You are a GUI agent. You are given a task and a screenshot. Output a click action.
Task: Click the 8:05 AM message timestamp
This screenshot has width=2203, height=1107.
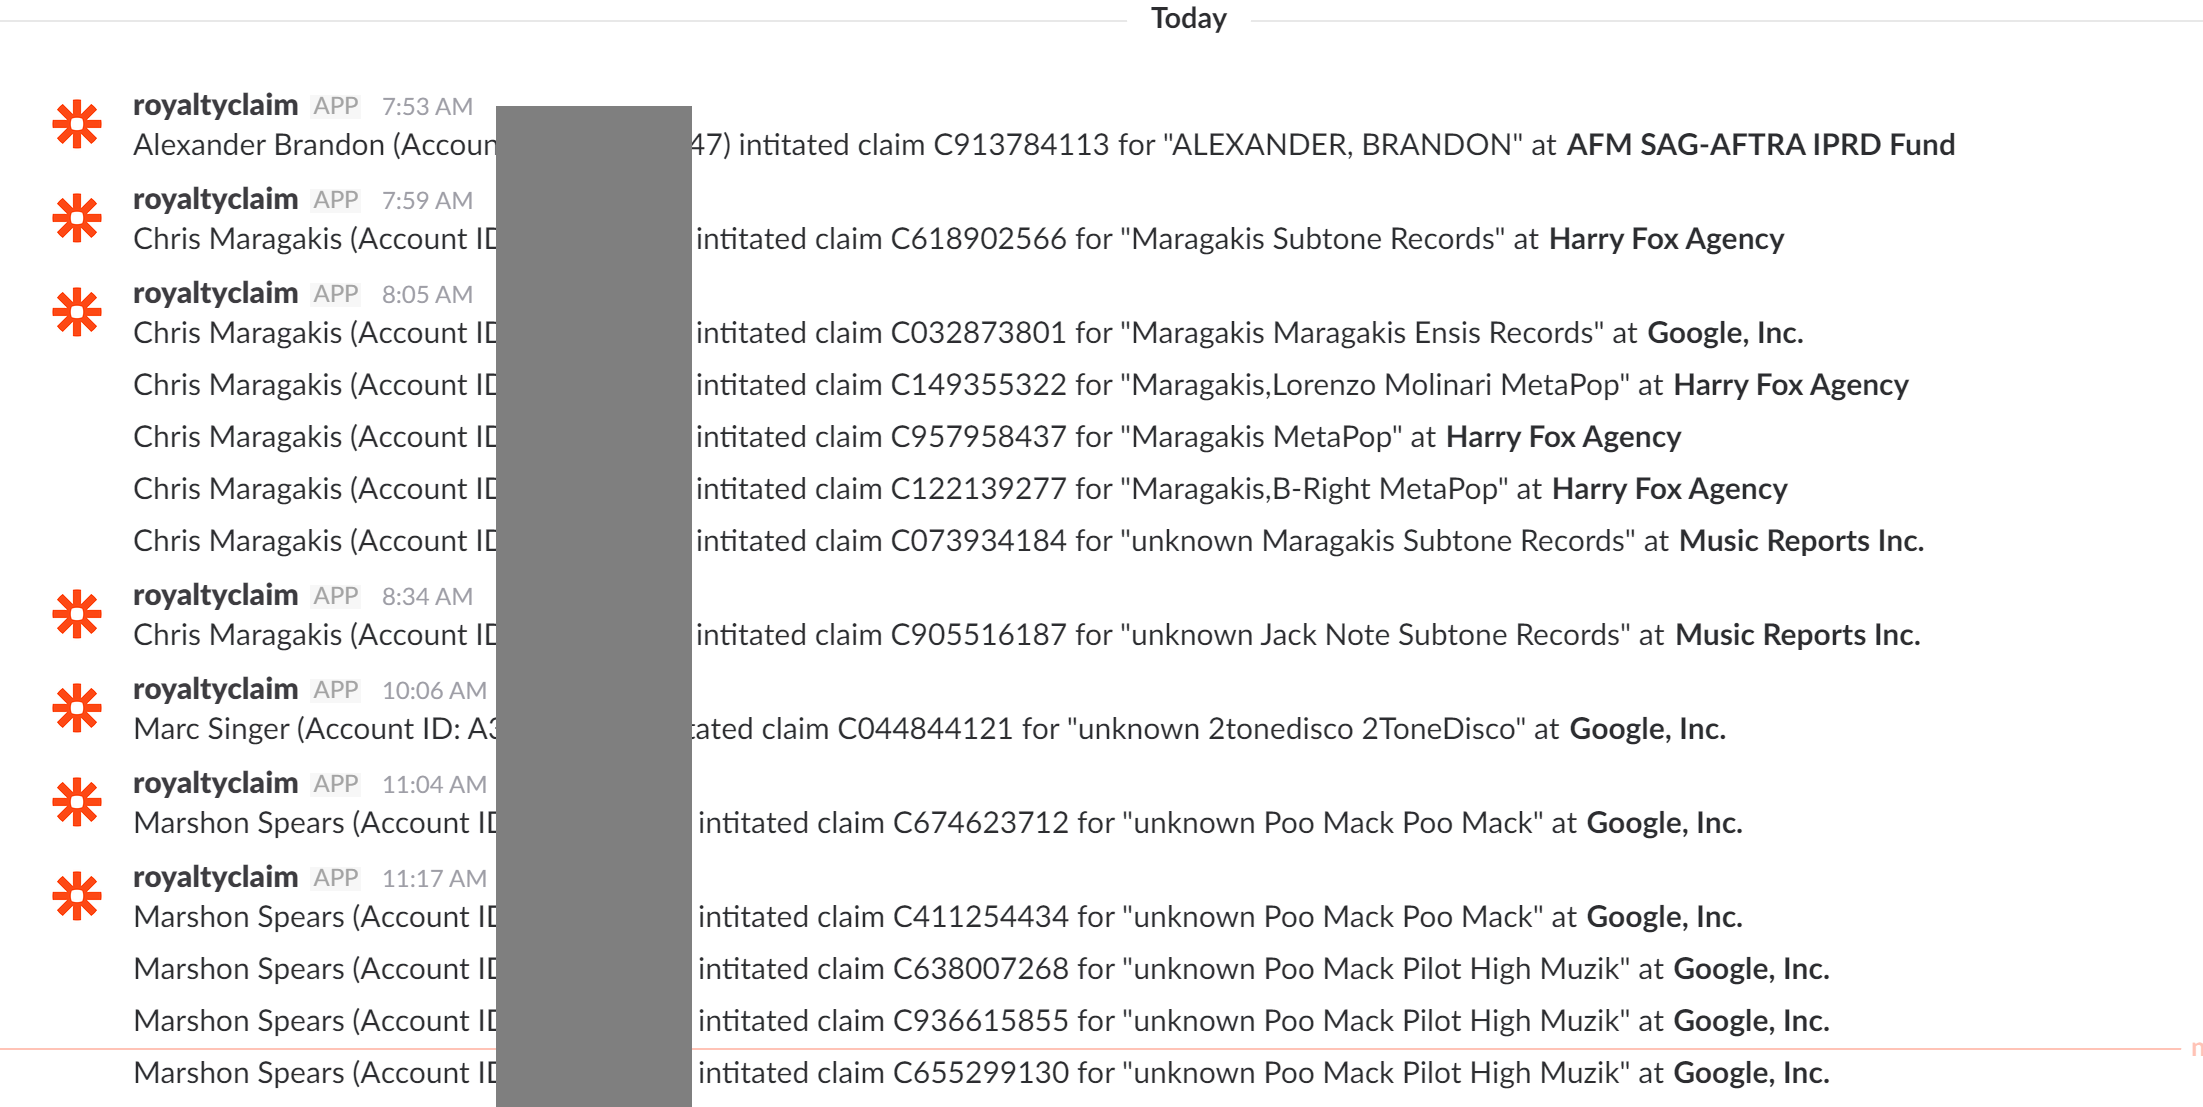(427, 295)
